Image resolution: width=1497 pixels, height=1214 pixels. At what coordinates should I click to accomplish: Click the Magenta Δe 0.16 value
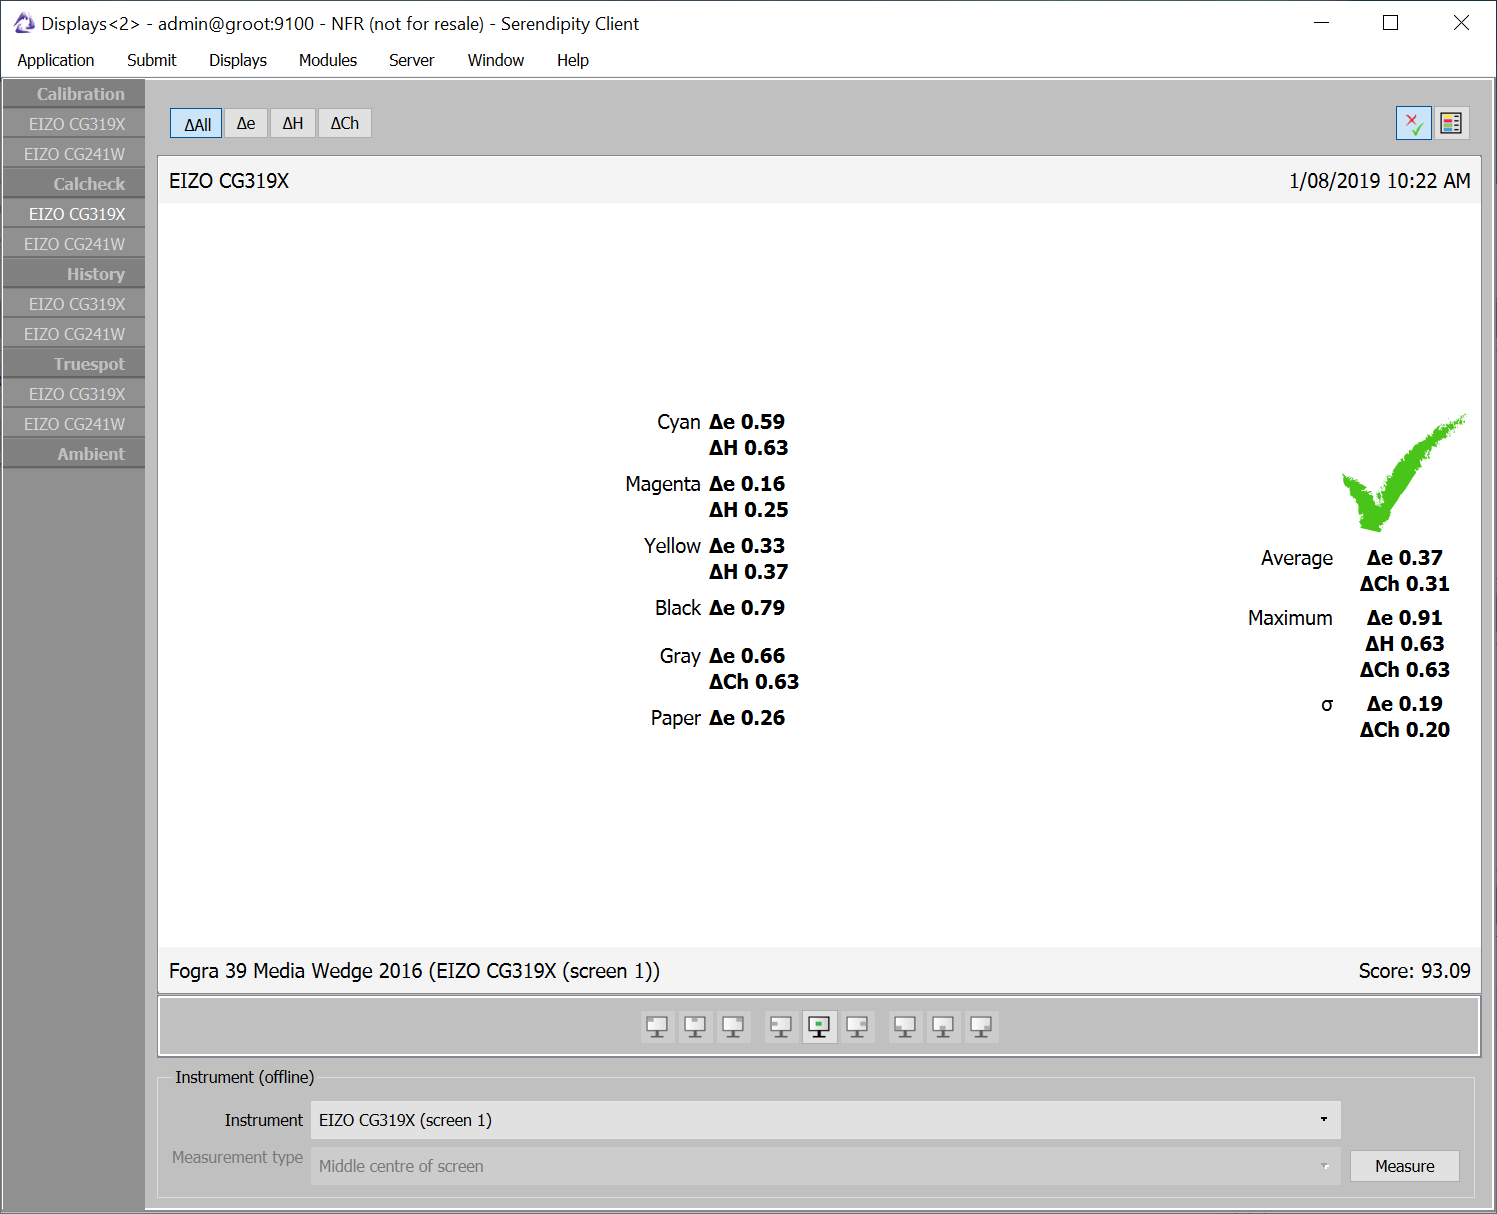pyautogui.click(x=747, y=484)
